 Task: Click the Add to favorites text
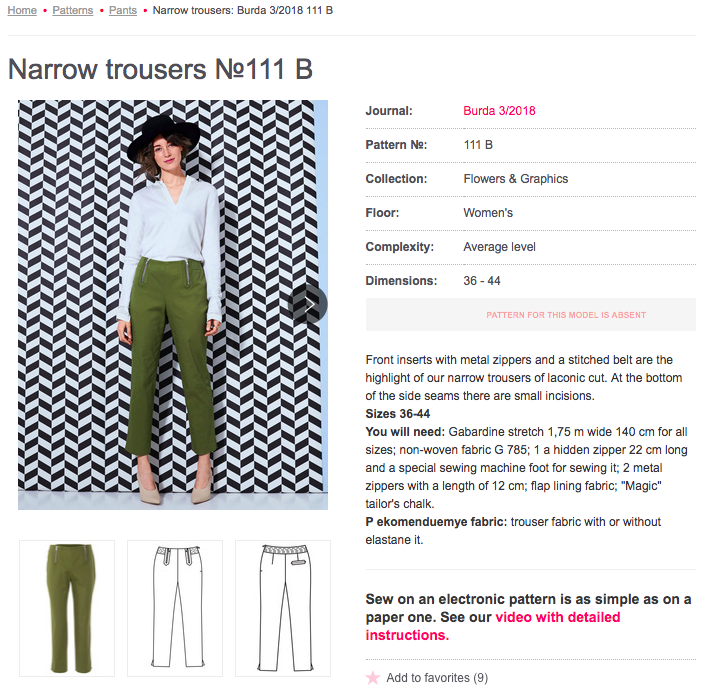tap(437, 677)
